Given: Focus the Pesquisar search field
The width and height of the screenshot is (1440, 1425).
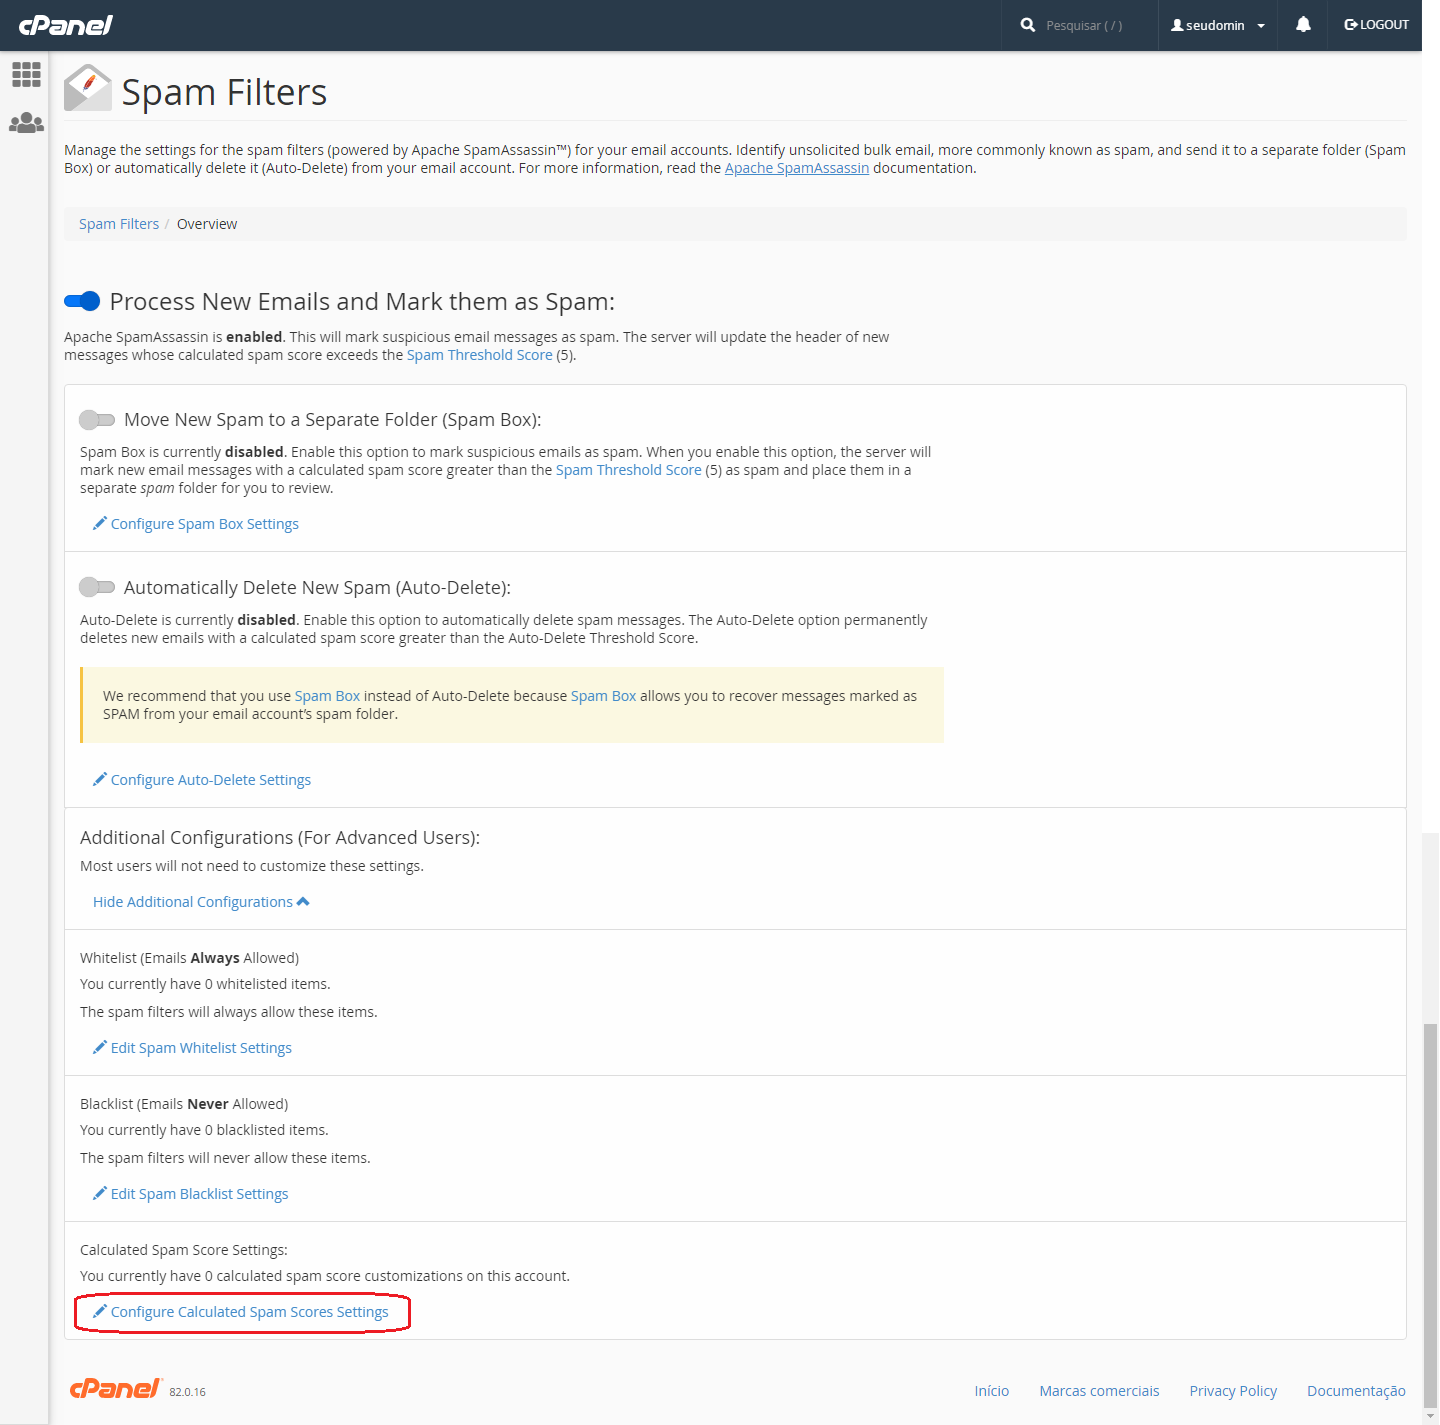Looking at the screenshot, I should (1084, 26).
